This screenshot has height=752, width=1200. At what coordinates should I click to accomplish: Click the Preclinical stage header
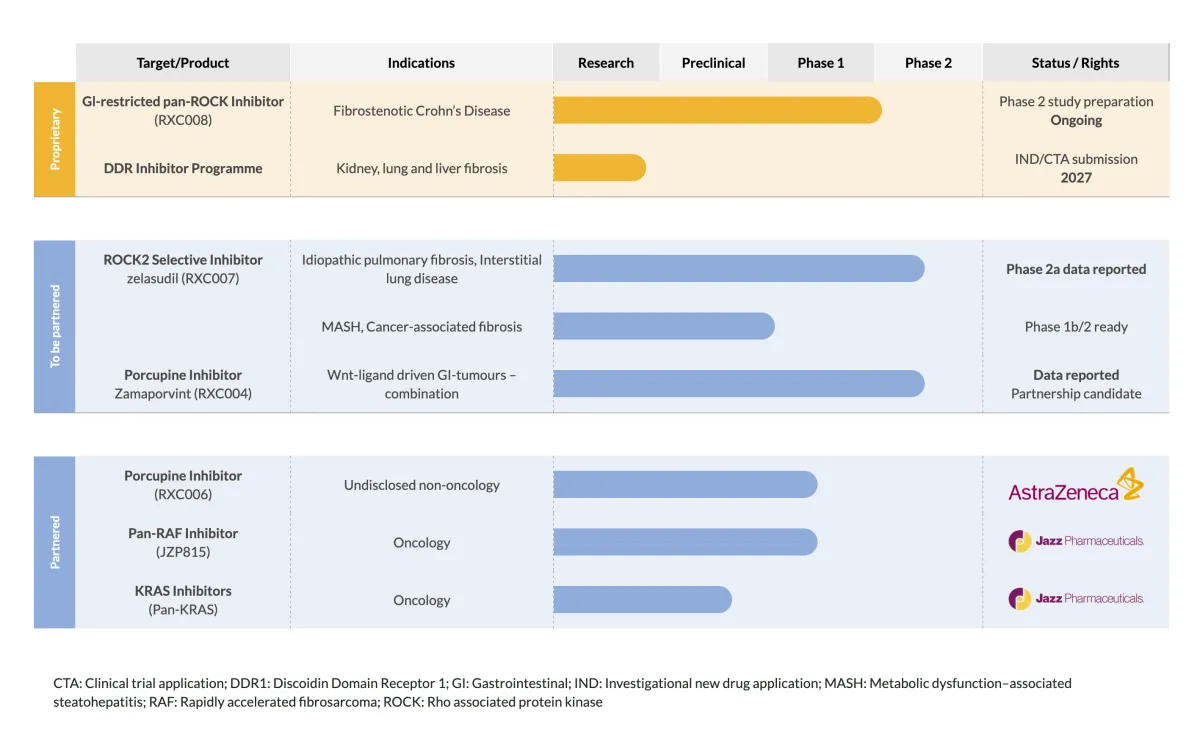point(713,62)
